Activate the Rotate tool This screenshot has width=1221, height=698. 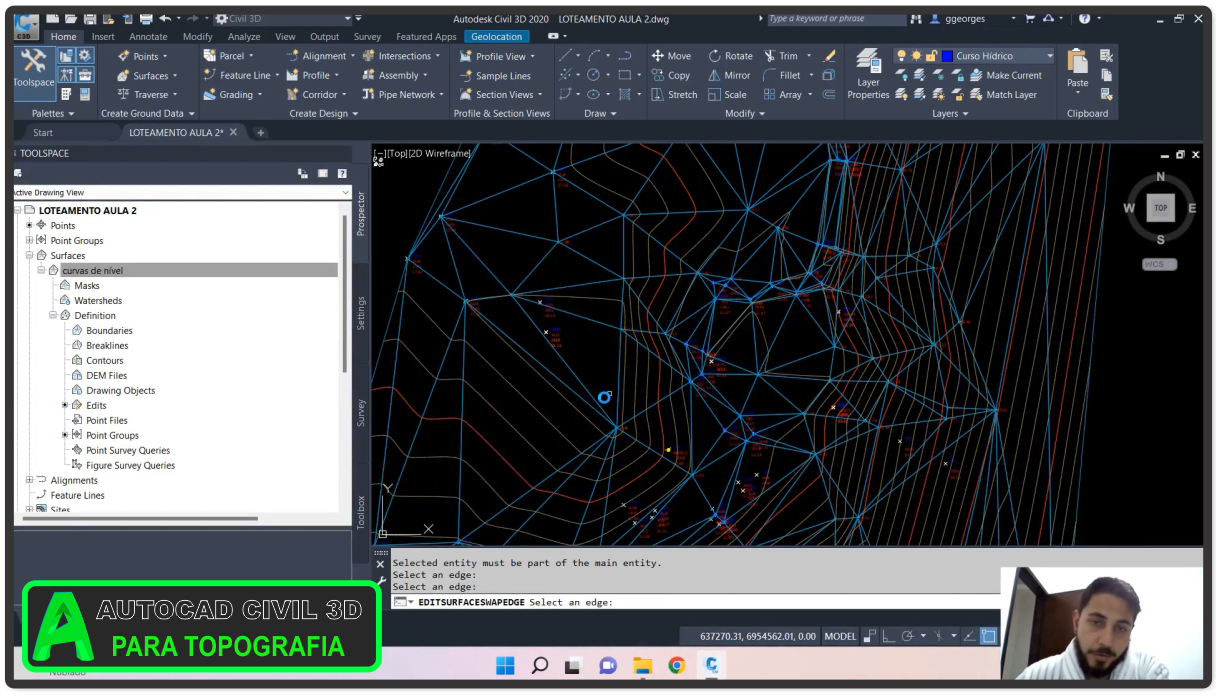pos(730,56)
